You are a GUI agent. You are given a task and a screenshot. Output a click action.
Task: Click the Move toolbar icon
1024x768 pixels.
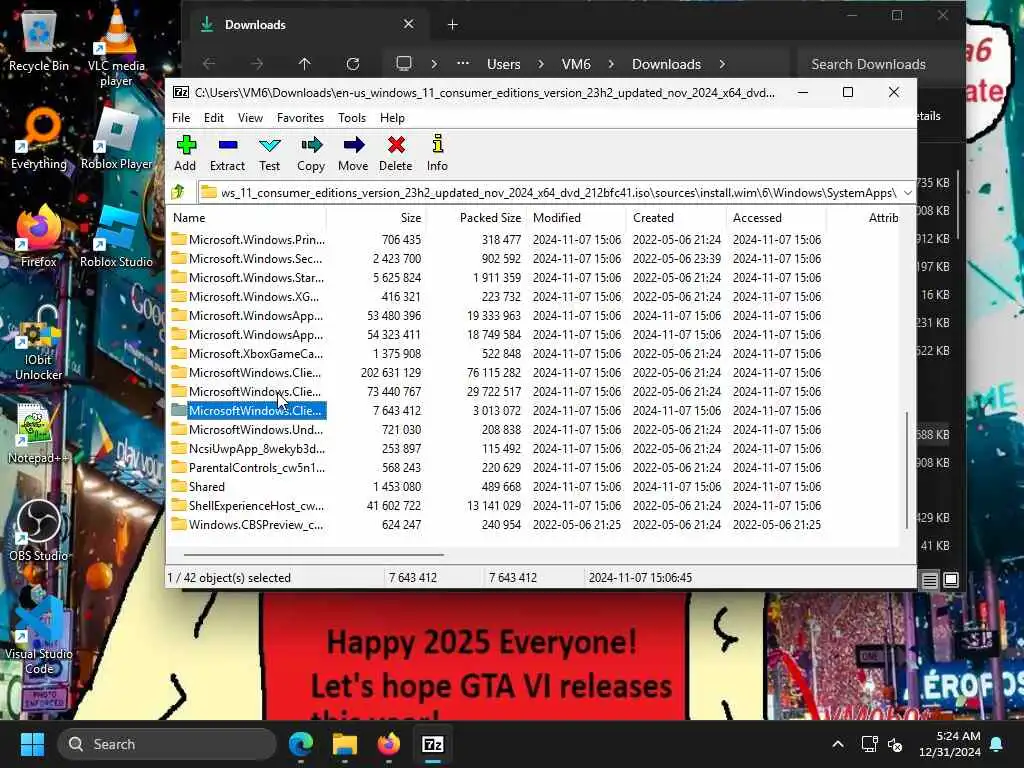pyautogui.click(x=353, y=153)
